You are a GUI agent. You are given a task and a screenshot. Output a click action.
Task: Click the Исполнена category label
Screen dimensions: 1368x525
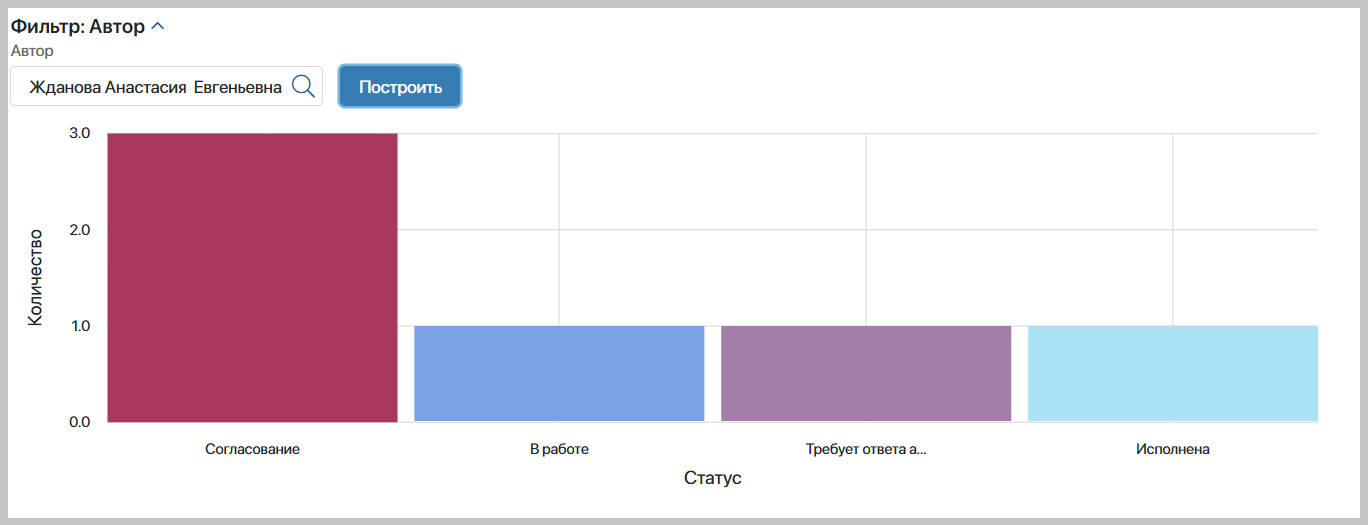click(1172, 449)
